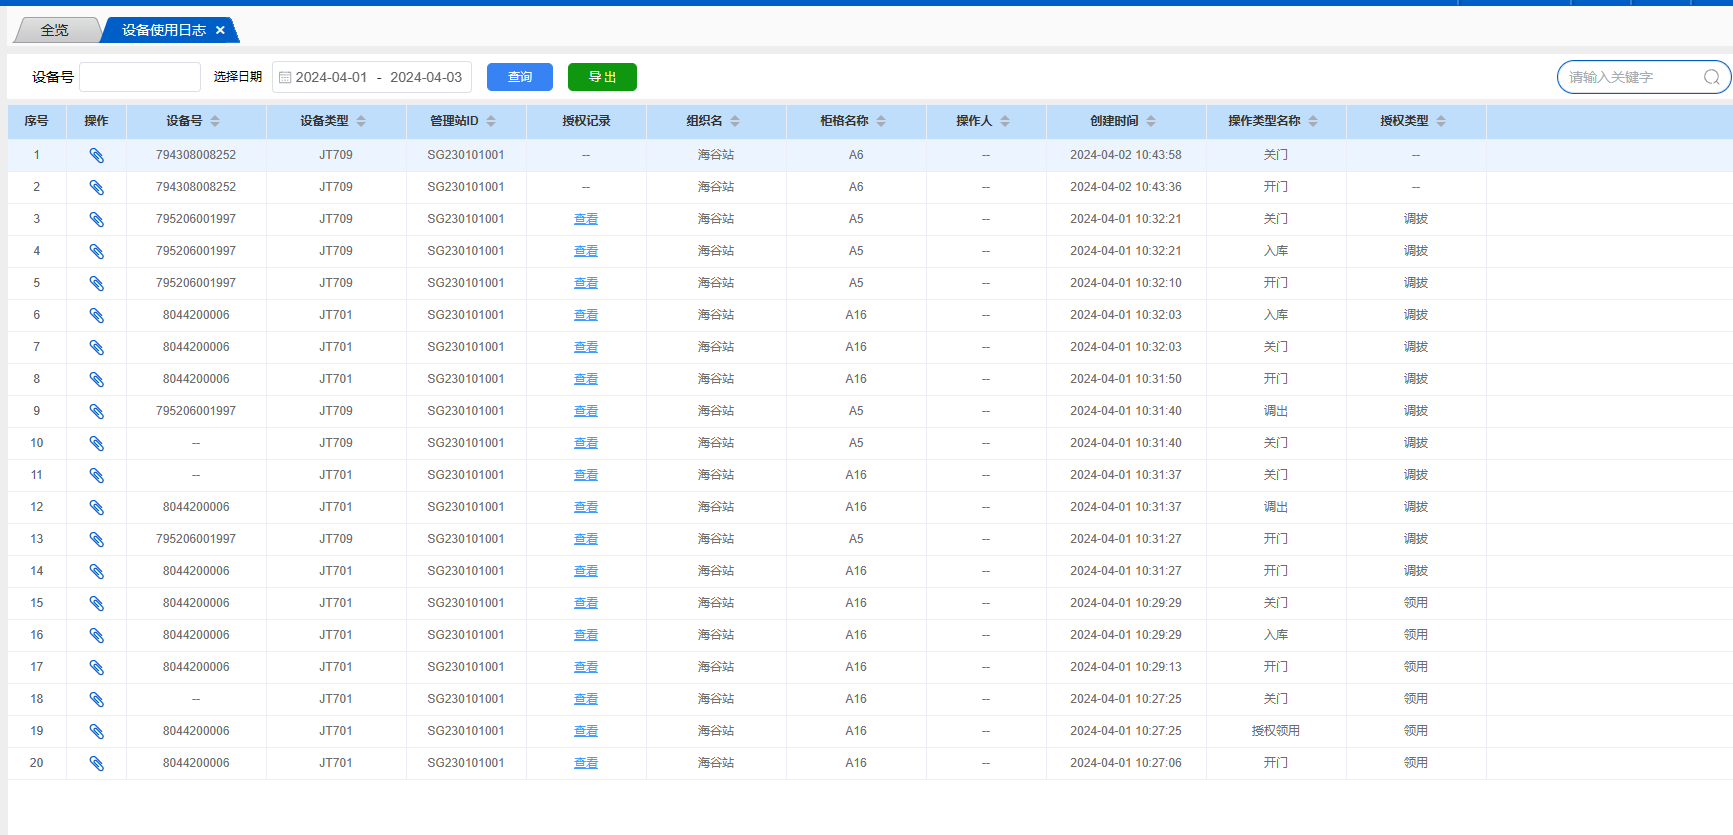Sort table by 设备号 column
The width and height of the screenshot is (1733, 835).
215,121
